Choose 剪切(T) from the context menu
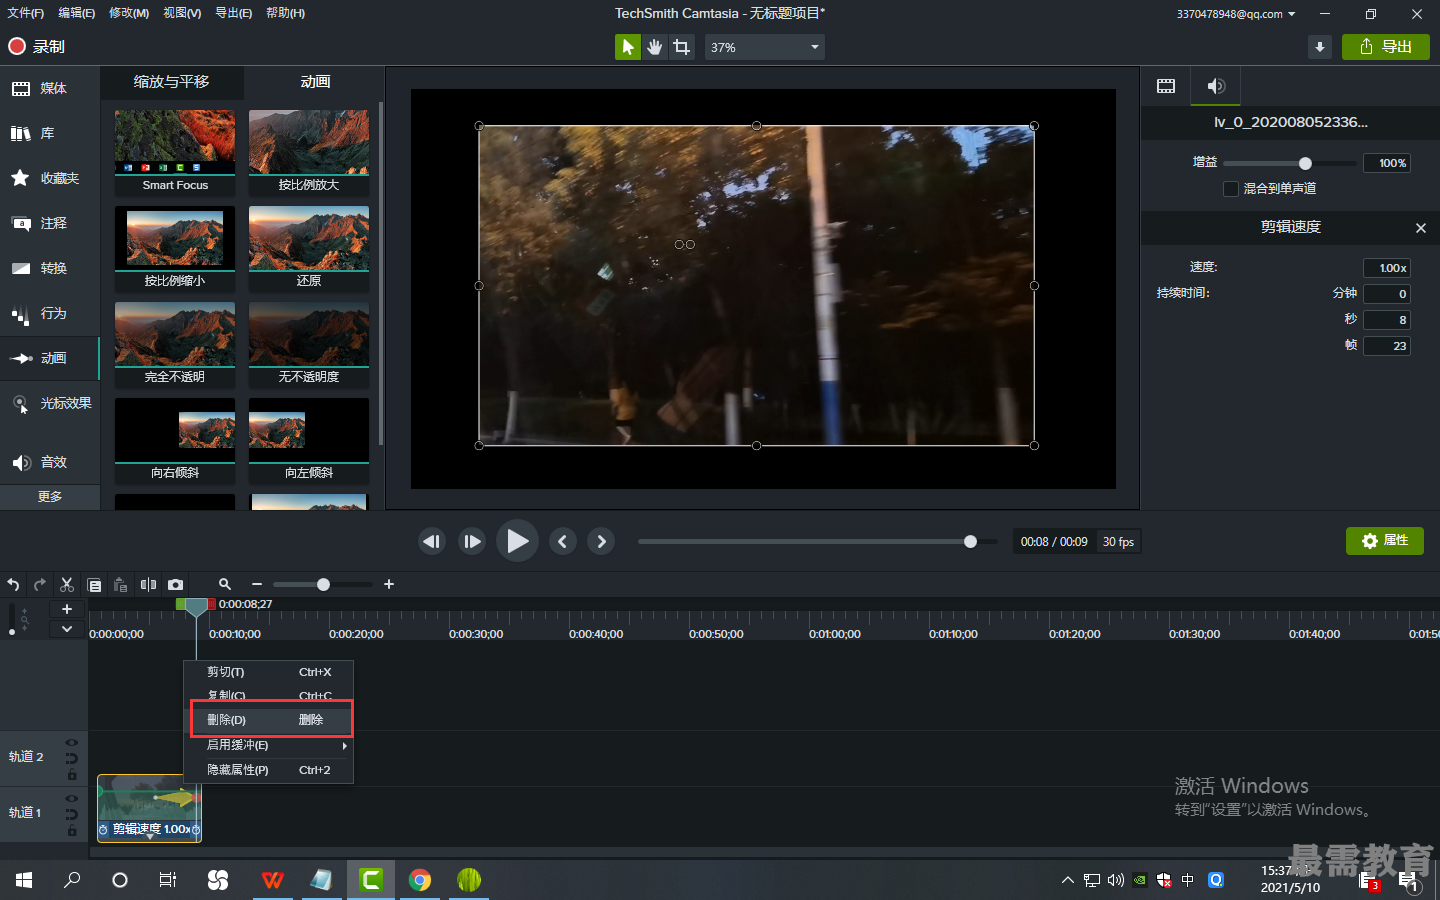The image size is (1440, 900). [269, 672]
